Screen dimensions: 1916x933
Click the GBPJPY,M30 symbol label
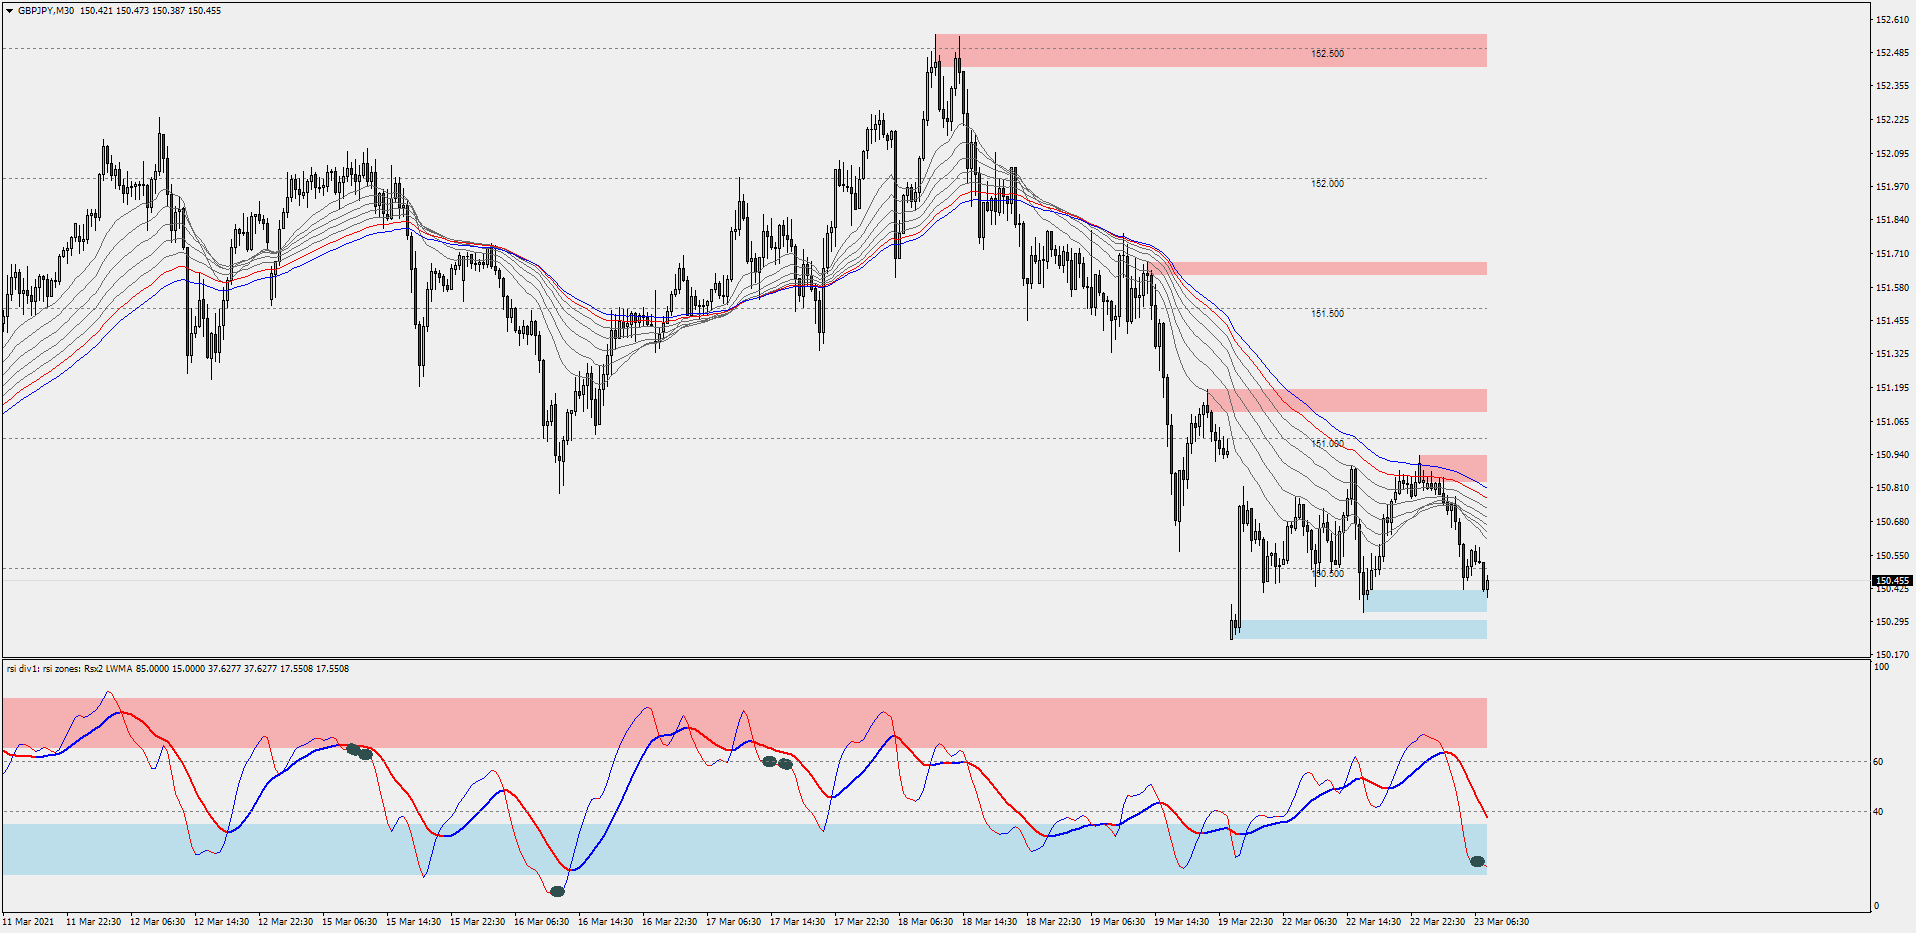[x=46, y=11]
